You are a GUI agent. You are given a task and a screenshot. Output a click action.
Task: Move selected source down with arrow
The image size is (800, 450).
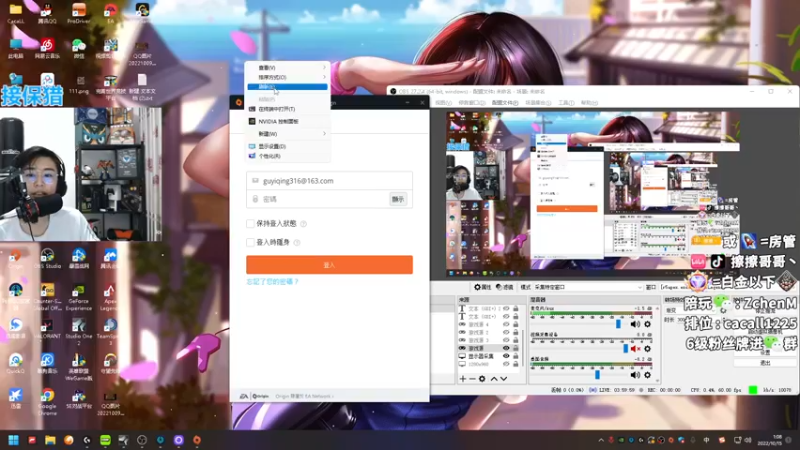(504, 379)
